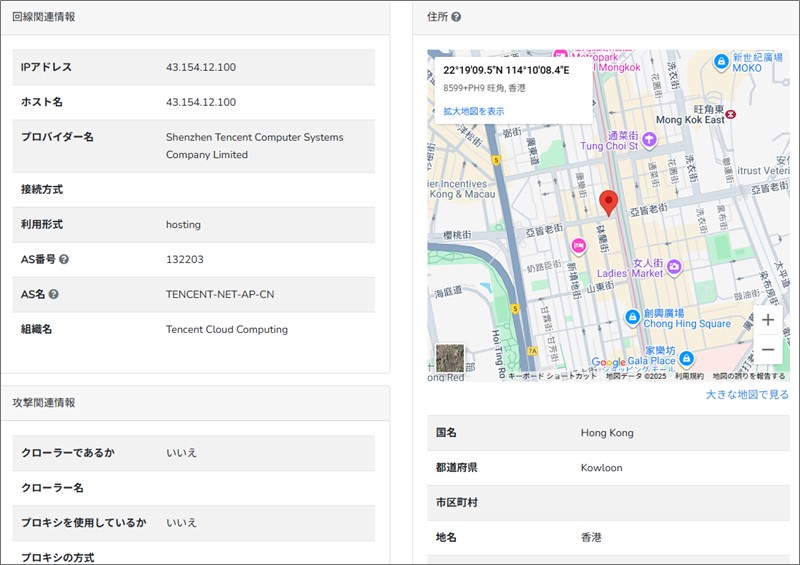Select Hong Kong value in 国名 row
800x565 pixels.
[607, 433]
